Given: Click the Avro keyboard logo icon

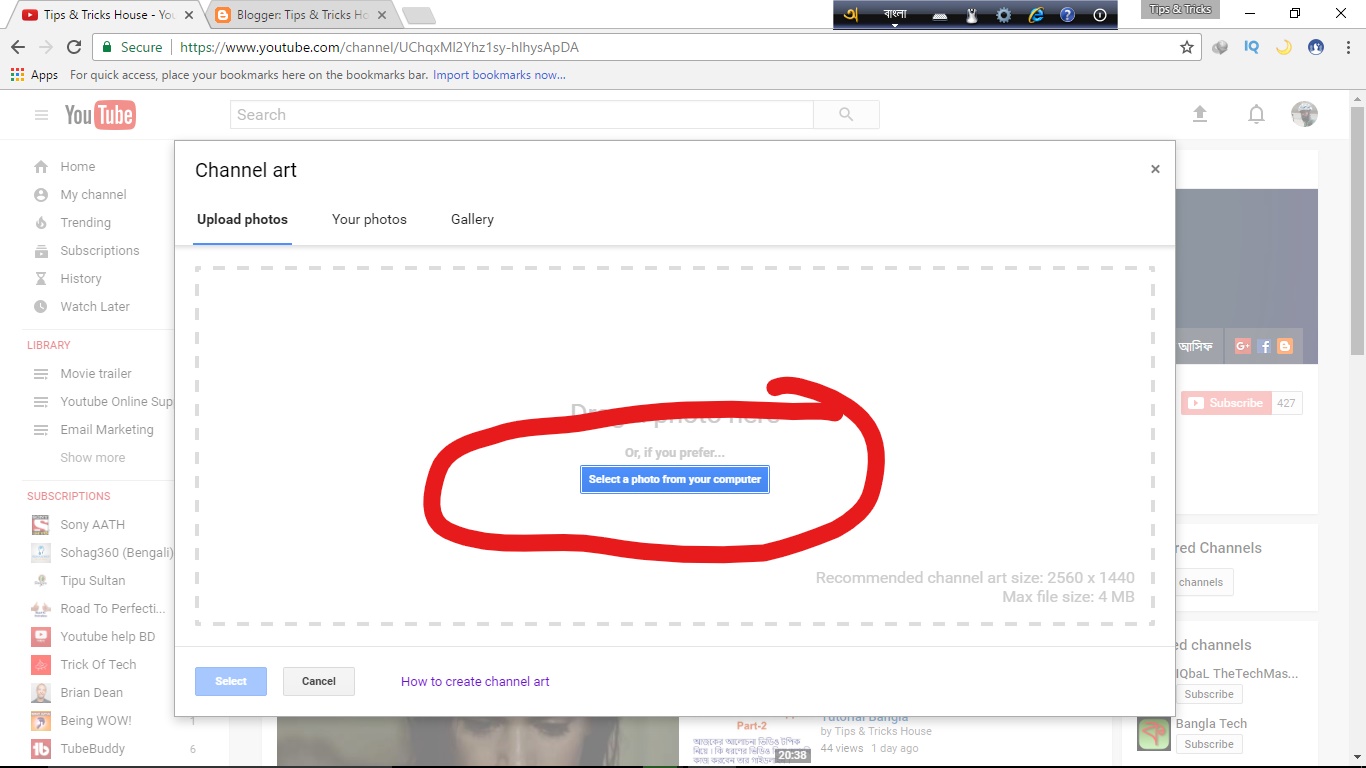Looking at the screenshot, I should pyautogui.click(x=851, y=15).
